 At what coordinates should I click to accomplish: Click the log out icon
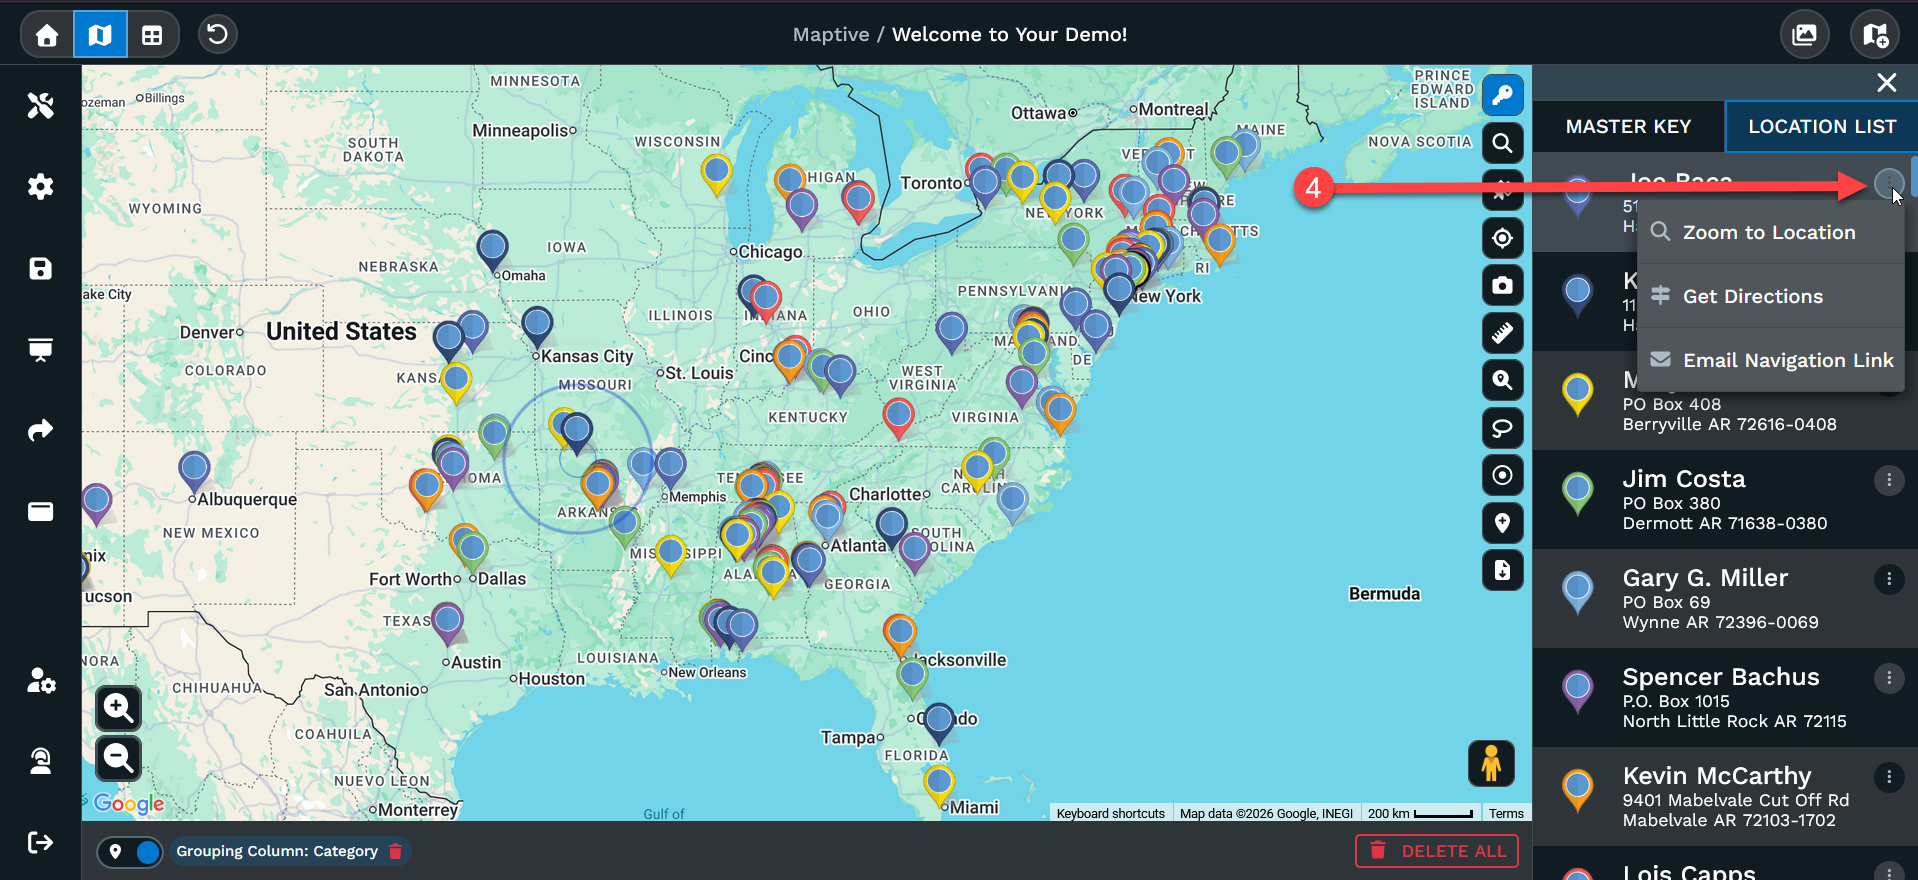tap(40, 842)
